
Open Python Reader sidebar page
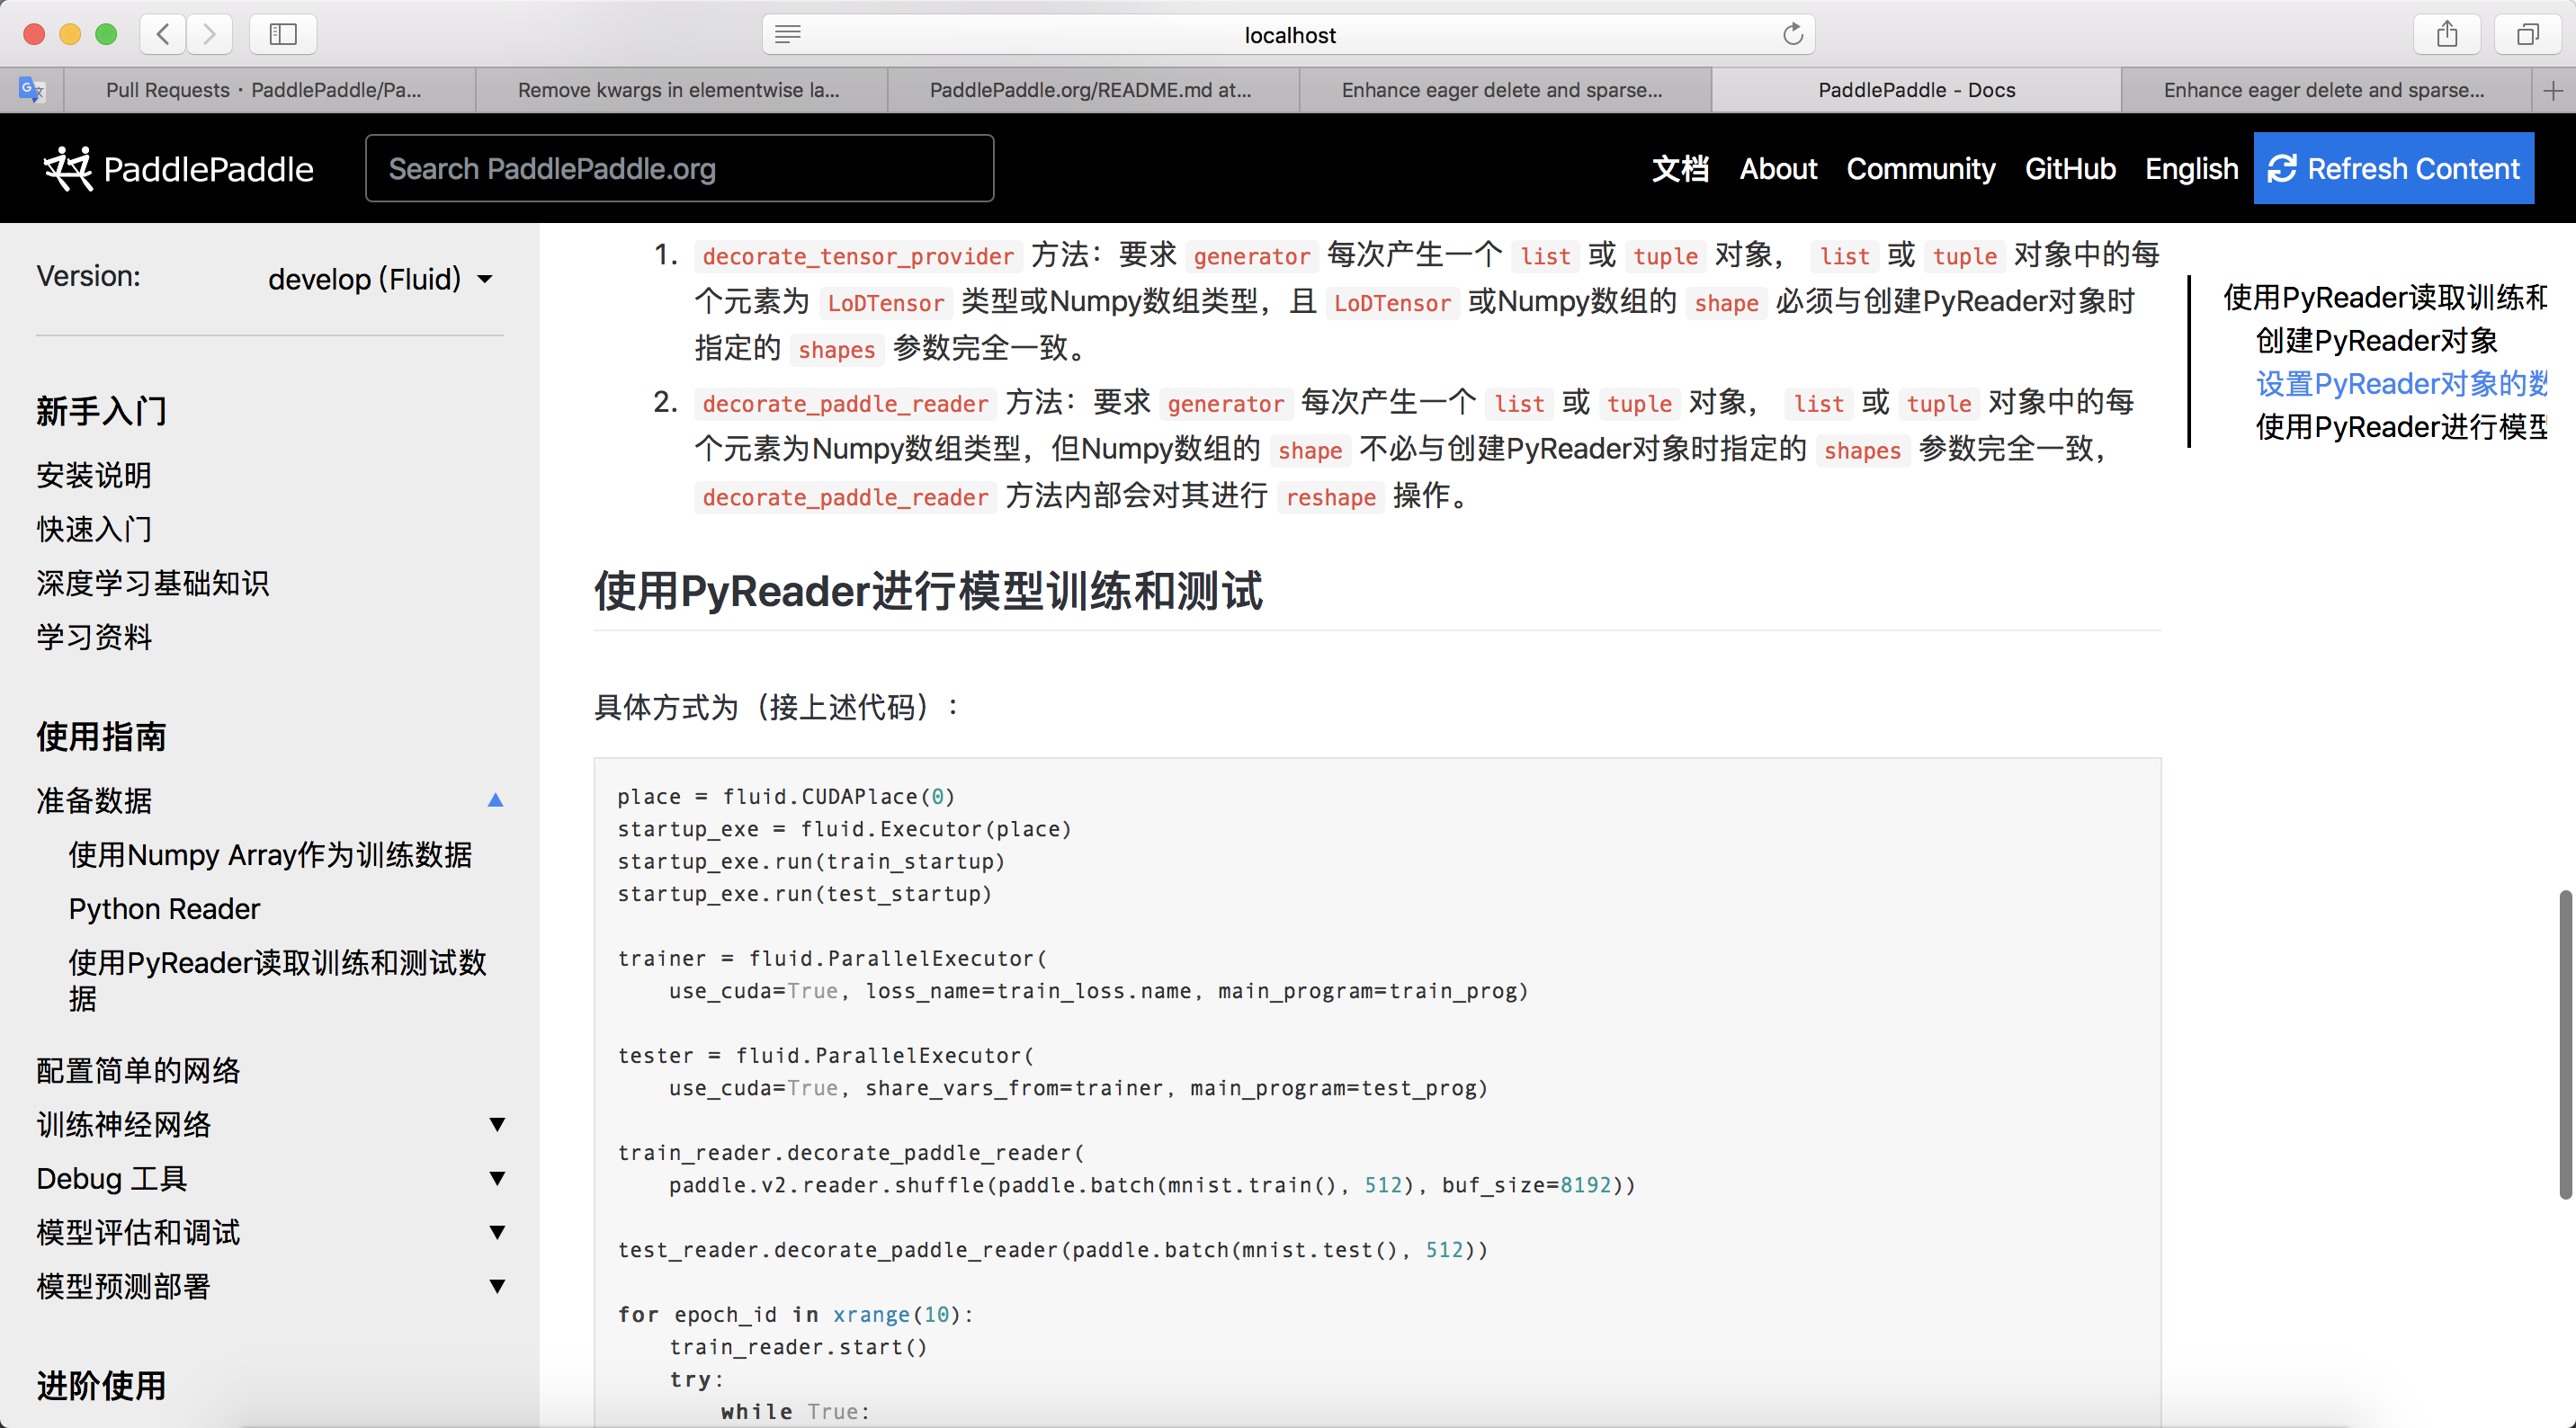coord(164,908)
